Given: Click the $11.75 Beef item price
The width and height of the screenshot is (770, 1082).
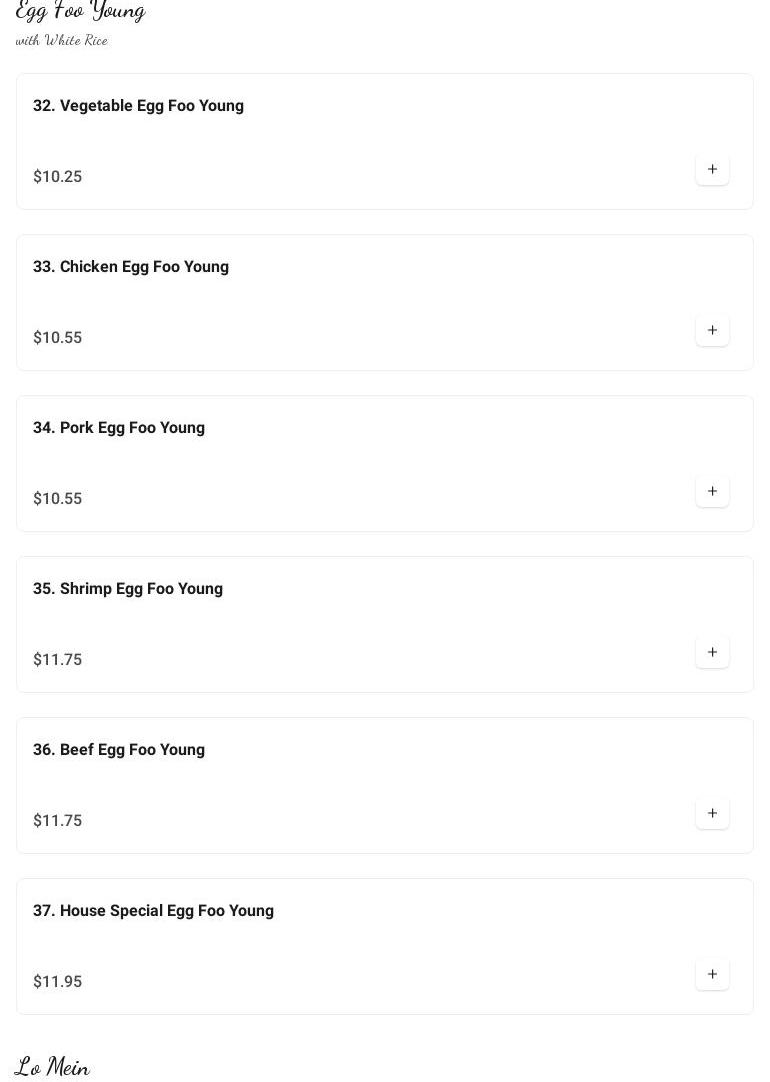Looking at the screenshot, I should coord(58,821).
